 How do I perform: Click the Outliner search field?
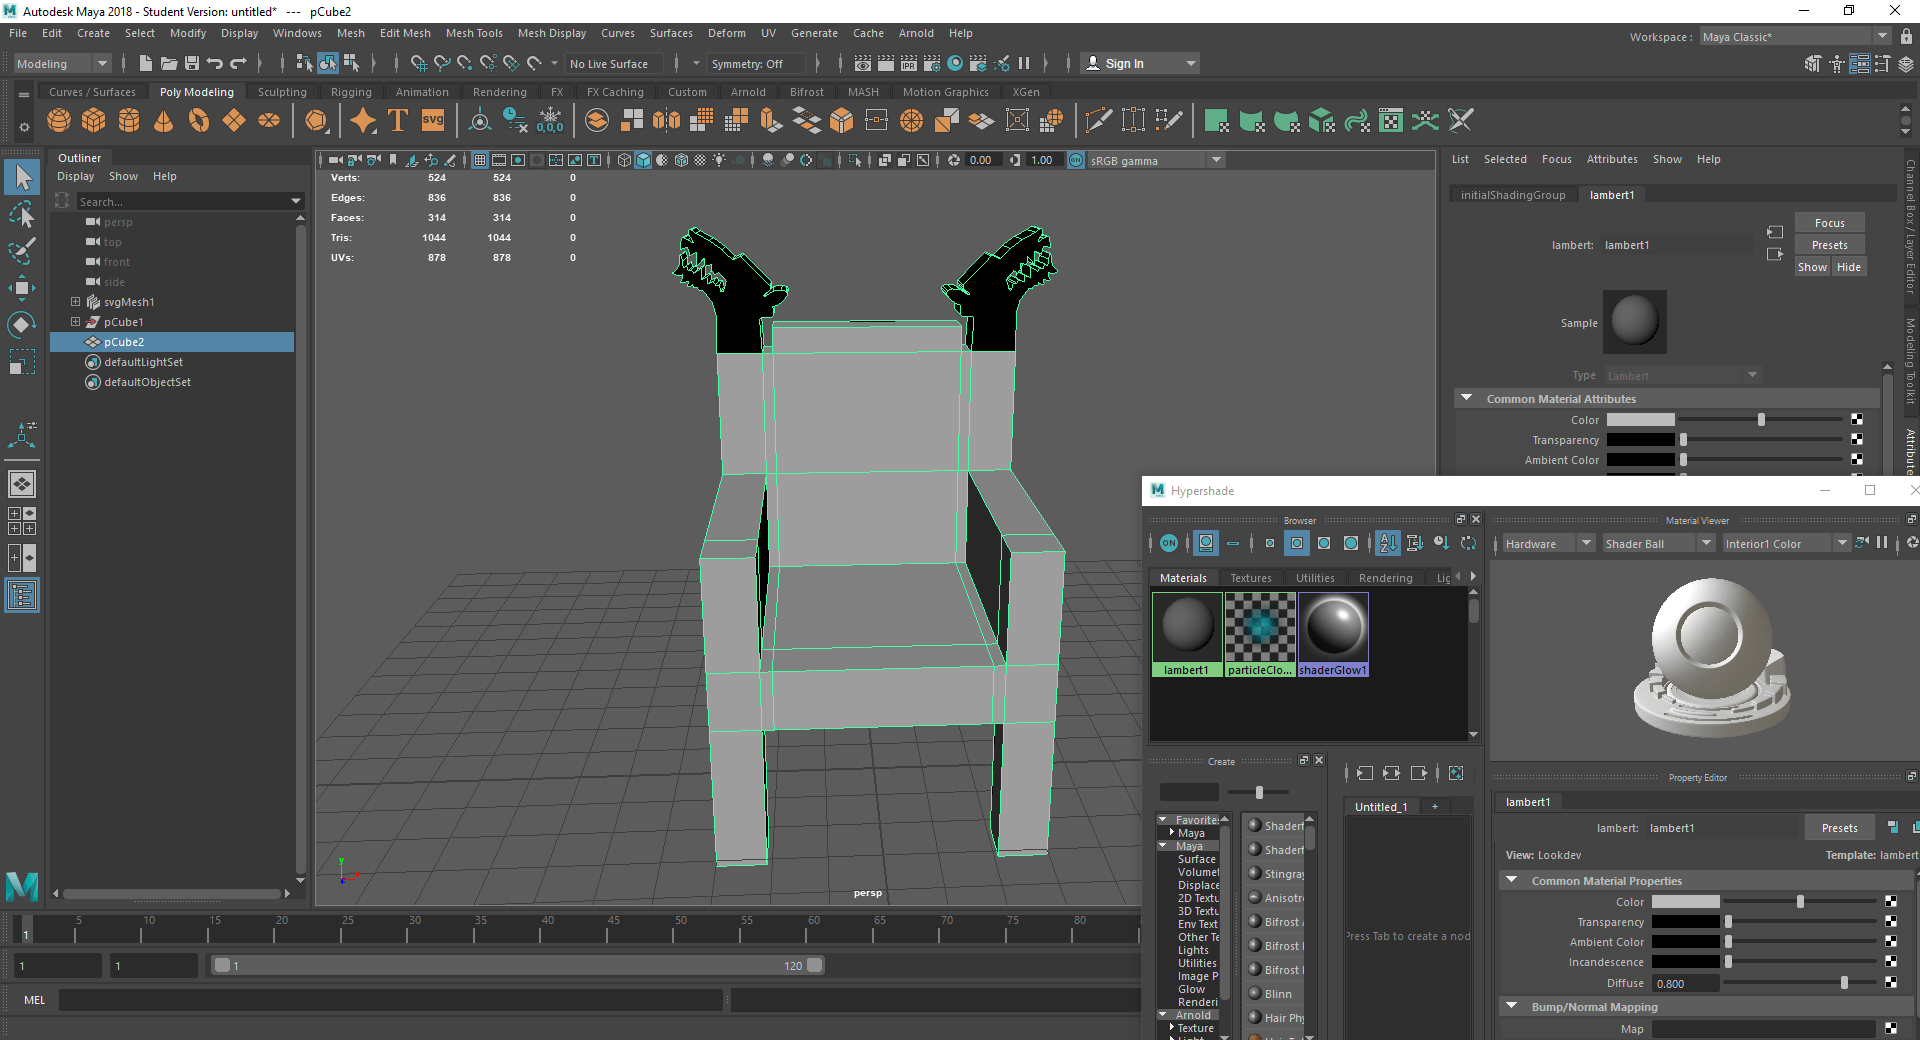pyautogui.click(x=190, y=201)
